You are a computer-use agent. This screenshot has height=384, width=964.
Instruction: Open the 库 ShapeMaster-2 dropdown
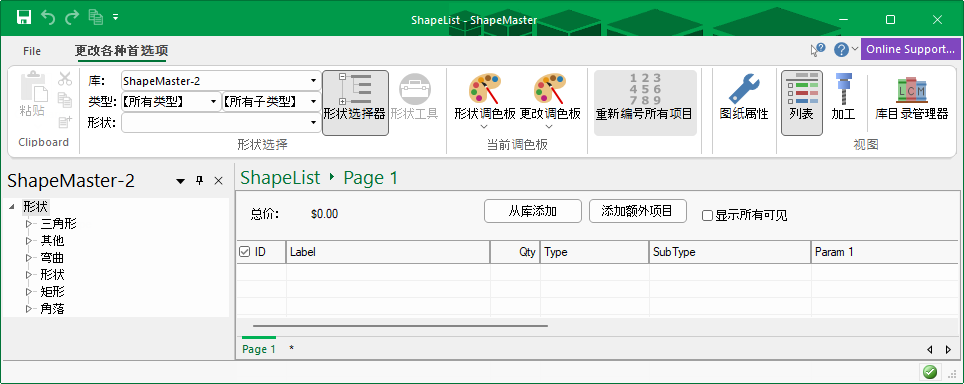pyautogui.click(x=314, y=80)
